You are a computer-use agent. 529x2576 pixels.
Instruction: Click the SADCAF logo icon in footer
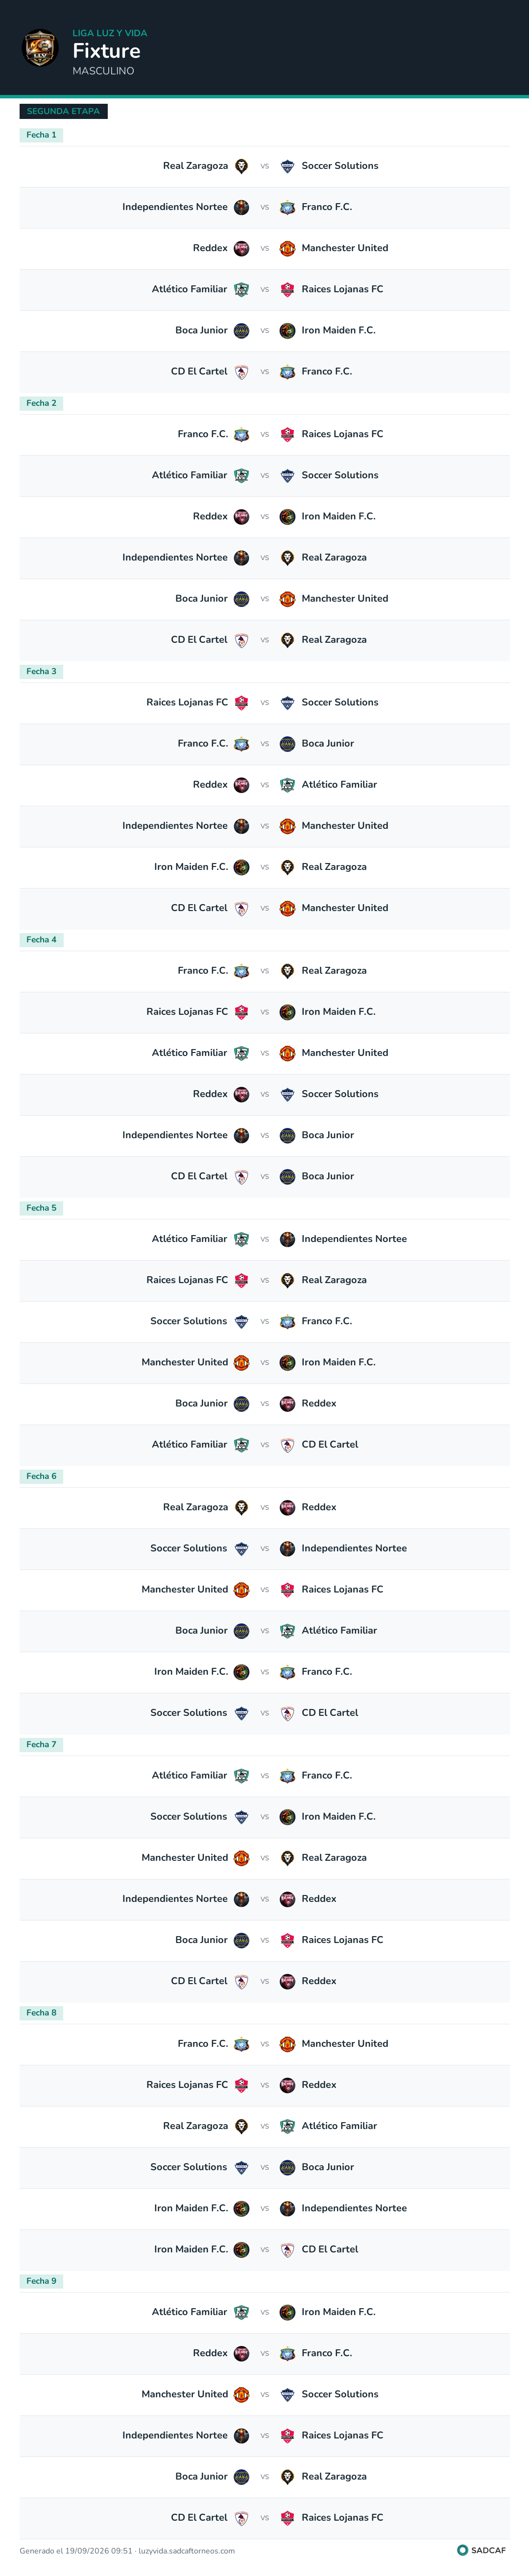(462, 2550)
